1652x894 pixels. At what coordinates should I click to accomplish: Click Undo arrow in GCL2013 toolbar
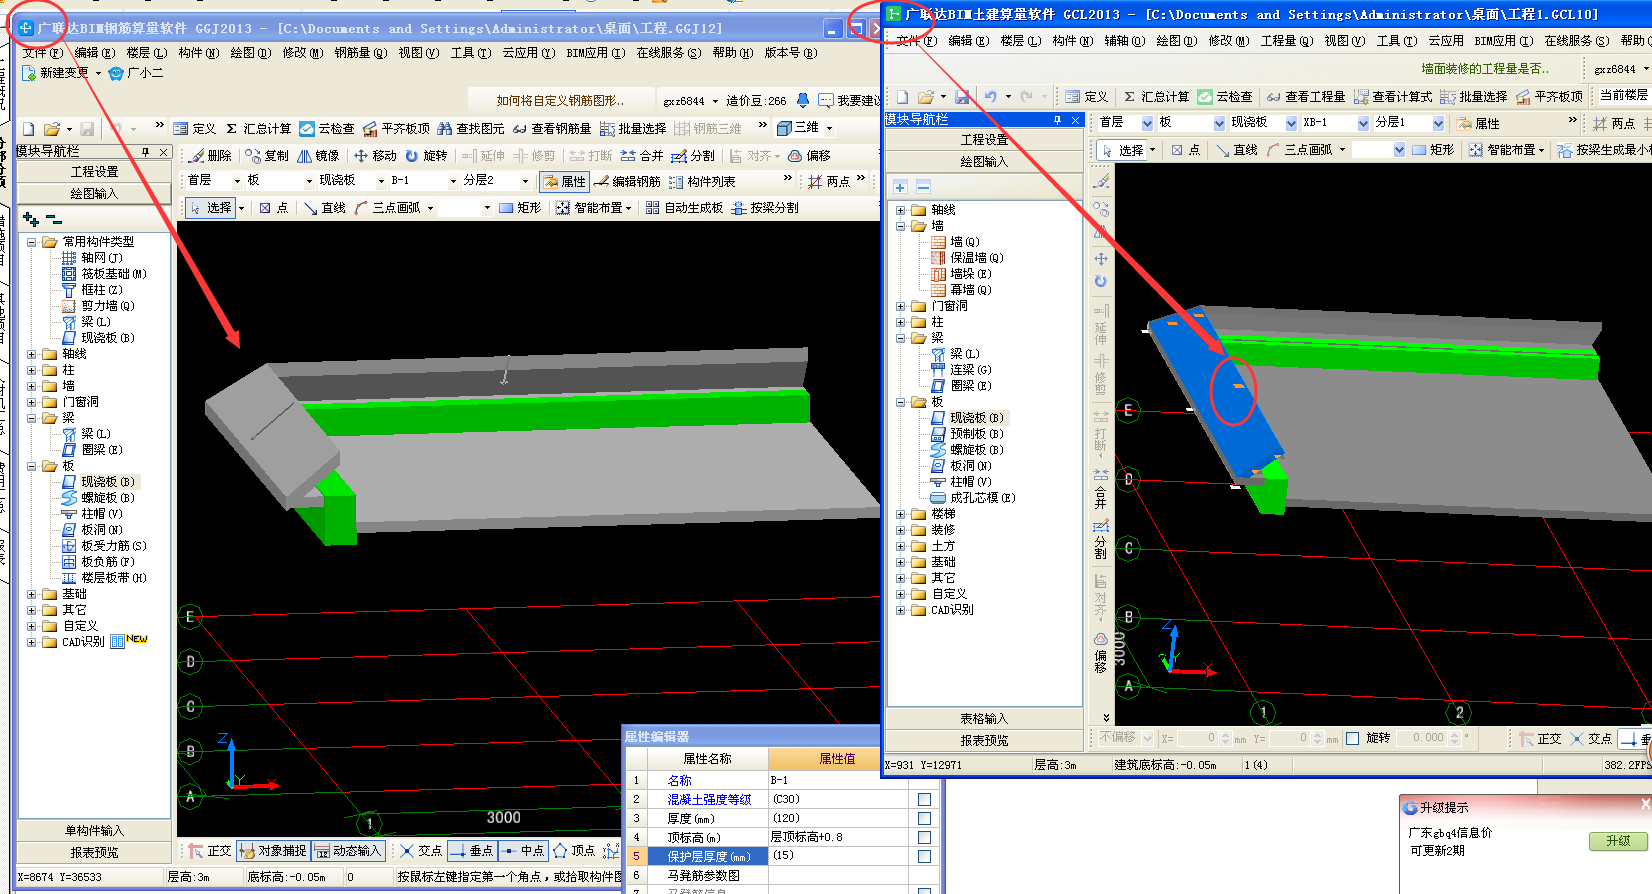[x=990, y=97]
